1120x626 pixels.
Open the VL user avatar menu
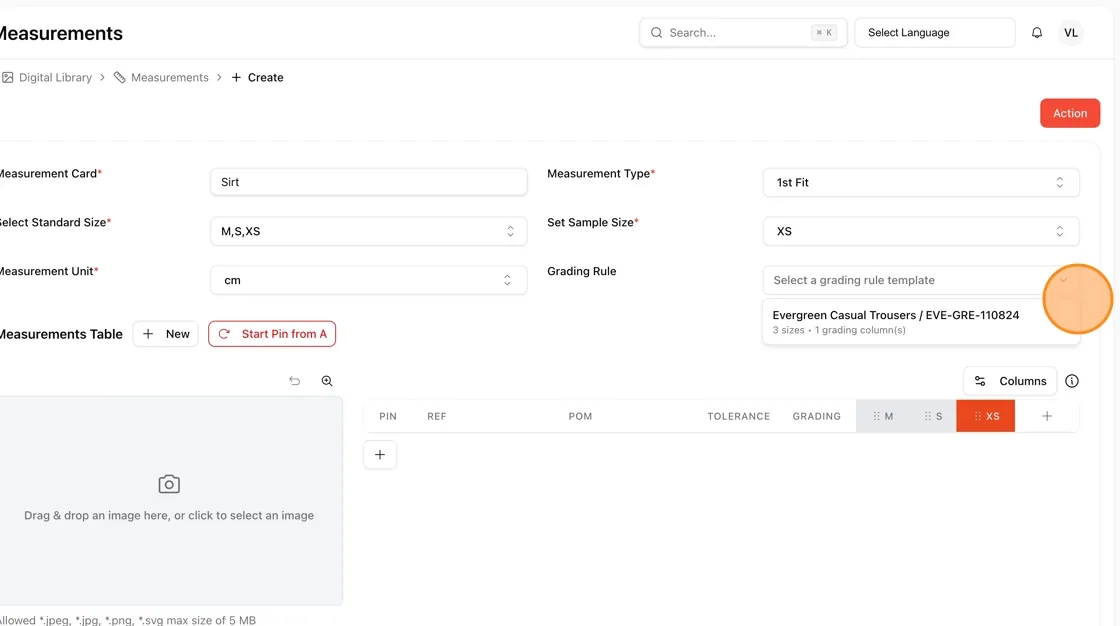pyautogui.click(x=1071, y=33)
